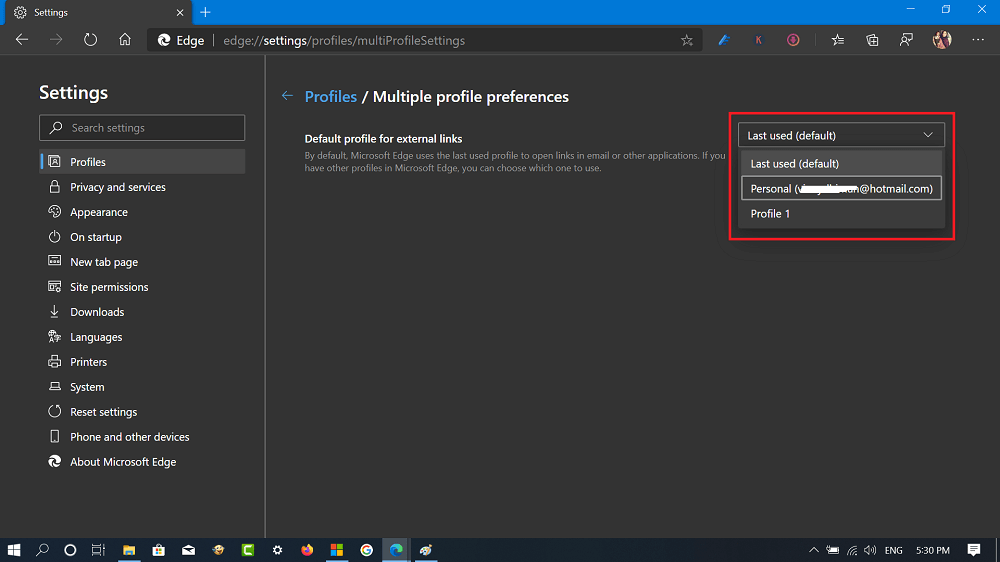Launch Firefox from the taskbar

coord(307,550)
